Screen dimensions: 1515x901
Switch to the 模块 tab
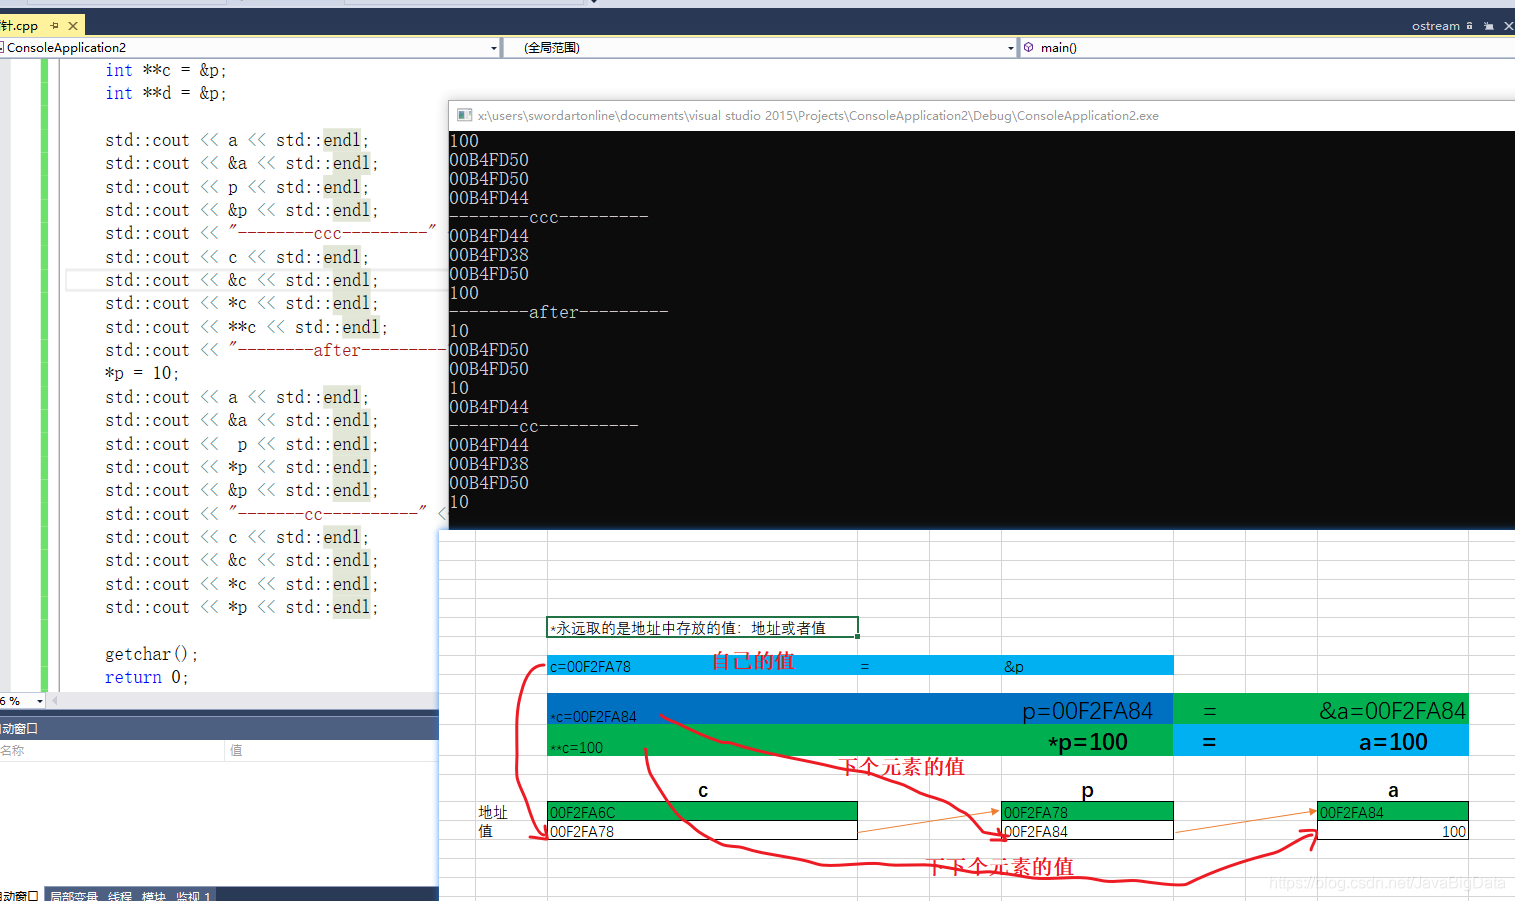pyautogui.click(x=154, y=896)
